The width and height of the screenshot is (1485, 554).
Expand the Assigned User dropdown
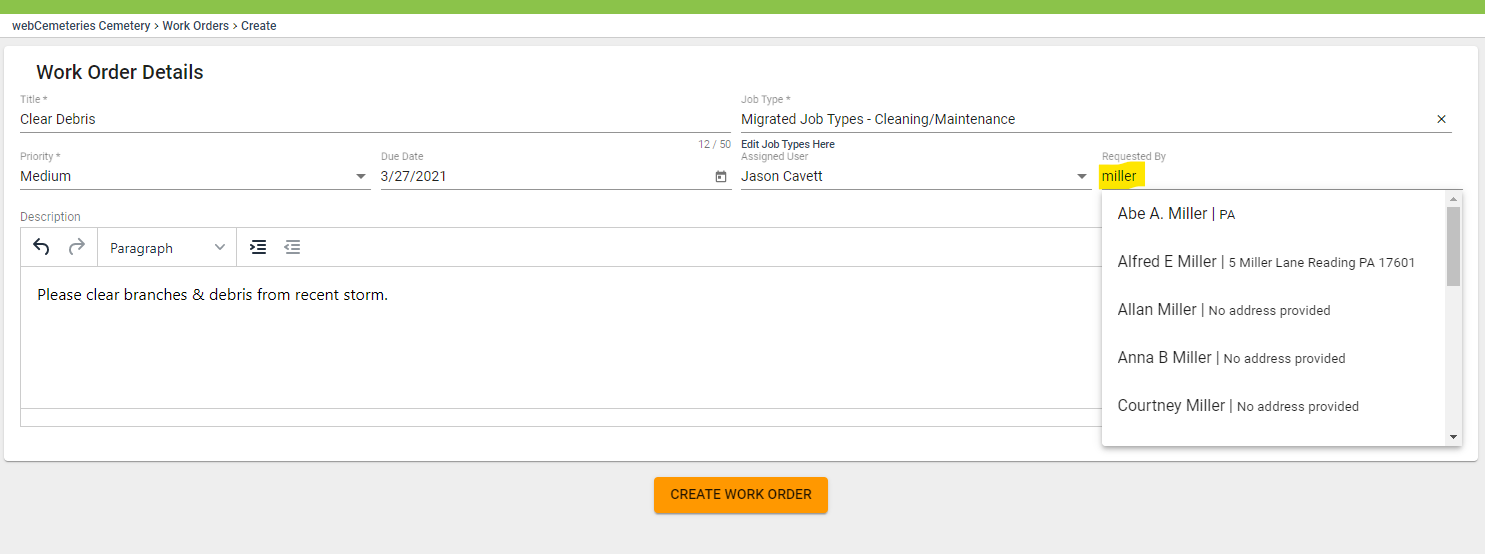pyautogui.click(x=1081, y=177)
